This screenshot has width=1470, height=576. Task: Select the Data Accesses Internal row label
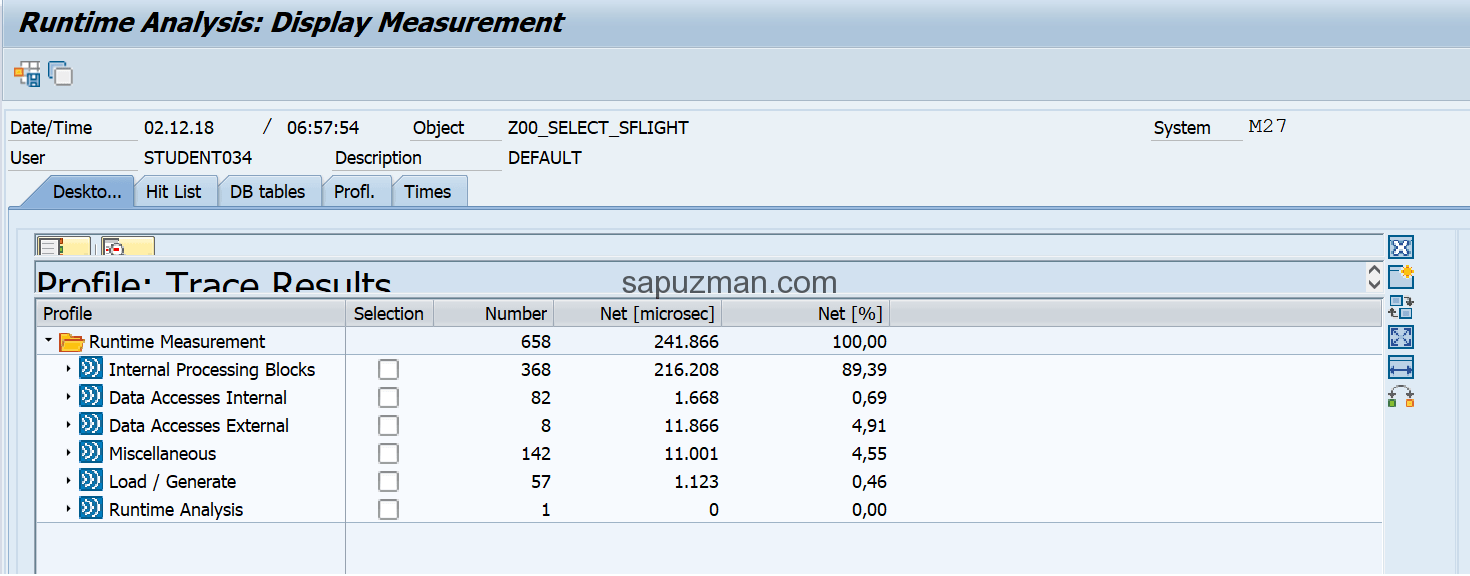coord(198,398)
